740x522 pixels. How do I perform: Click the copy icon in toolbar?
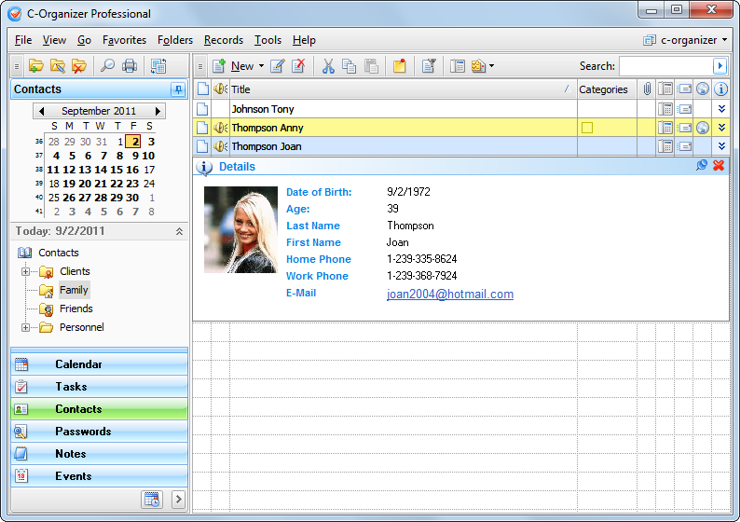click(x=349, y=66)
